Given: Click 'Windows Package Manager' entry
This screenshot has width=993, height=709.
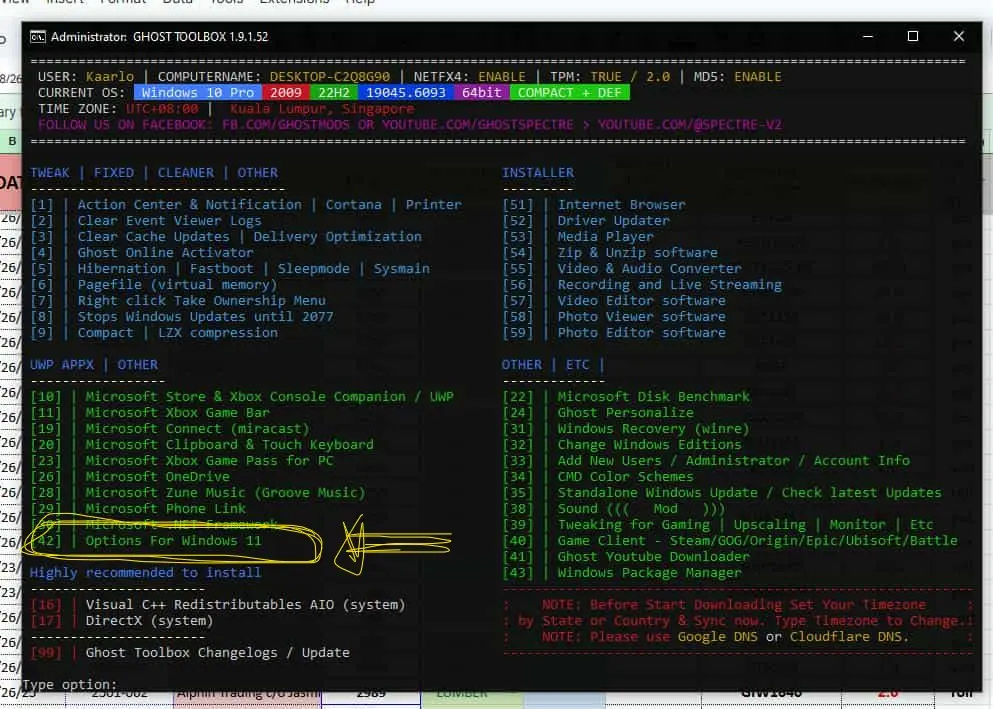Looking at the screenshot, I should click(x=649, y=573).
